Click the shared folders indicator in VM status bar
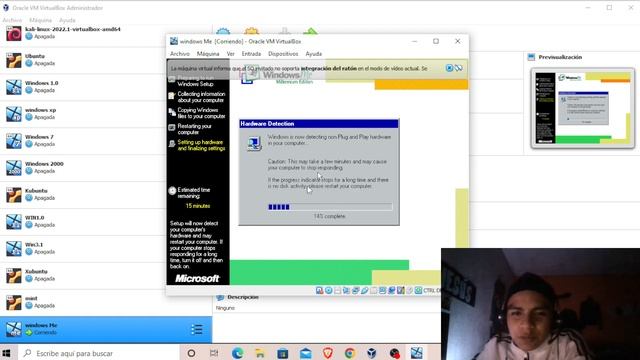The width and height of the screenshot is (640, 360). click(x=373, y=290)
